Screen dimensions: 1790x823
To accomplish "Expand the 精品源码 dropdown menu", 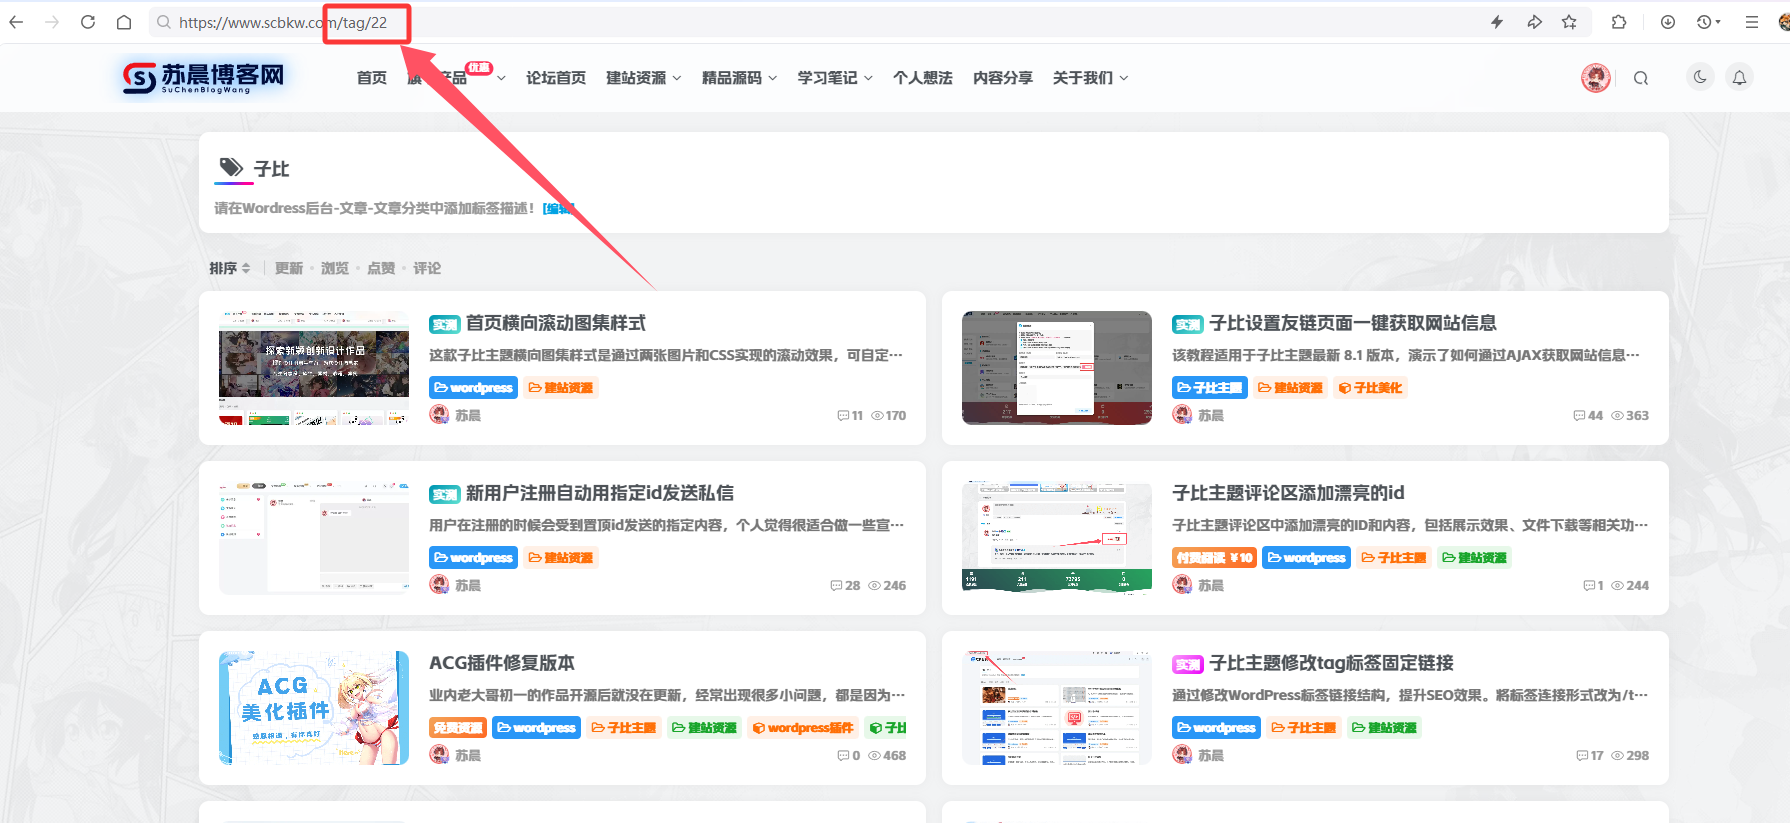I will pyautogui.click(x=740, y=78).
